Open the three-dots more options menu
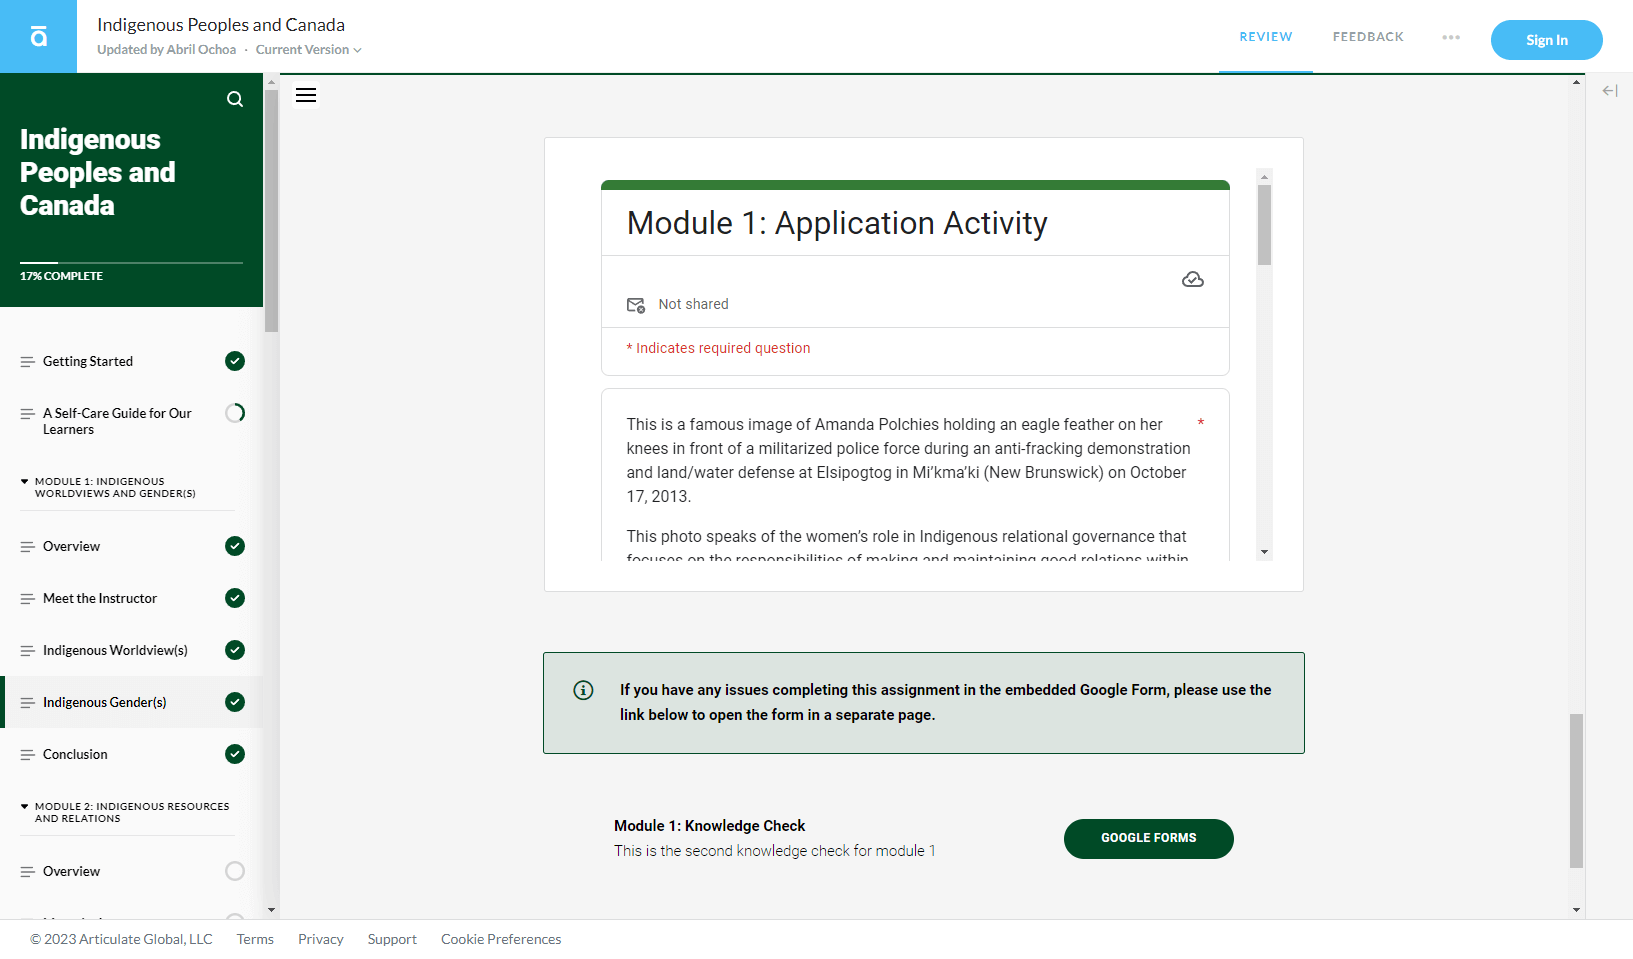Screen dimensions: 1633x959 click(x=1451, y=37)
